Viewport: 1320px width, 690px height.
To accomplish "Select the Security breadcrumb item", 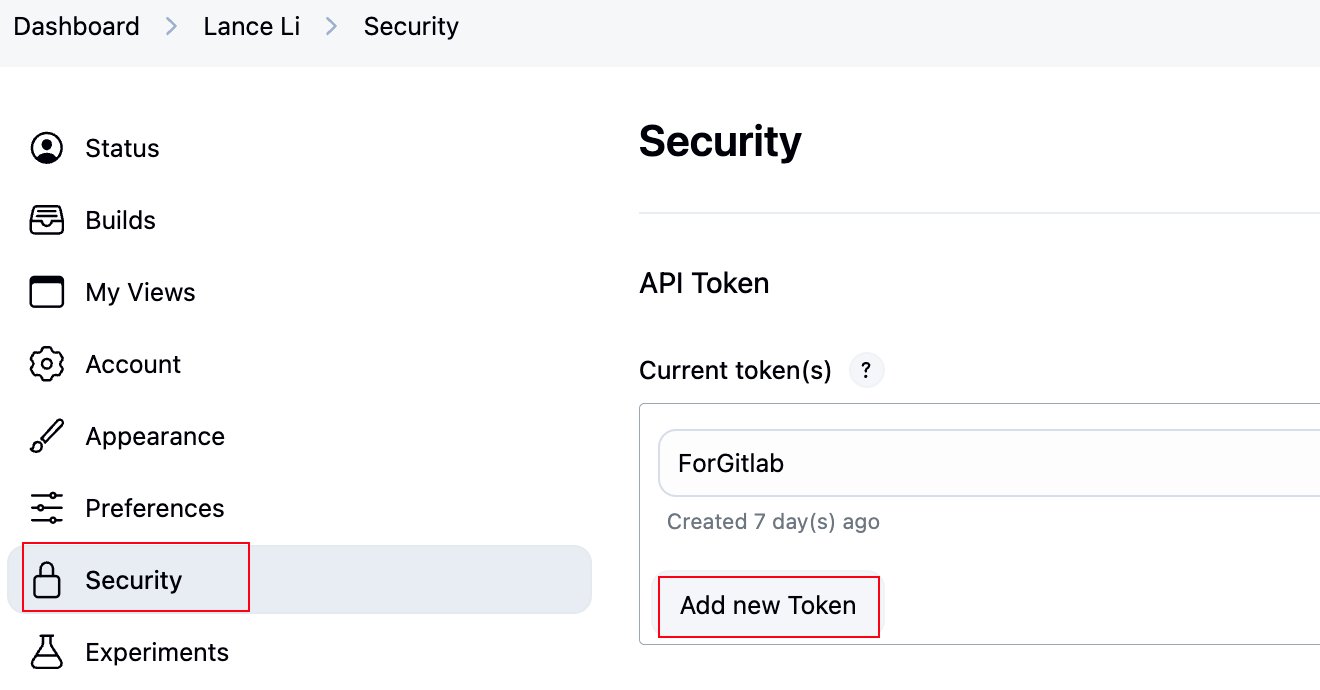I will point(411,26).
